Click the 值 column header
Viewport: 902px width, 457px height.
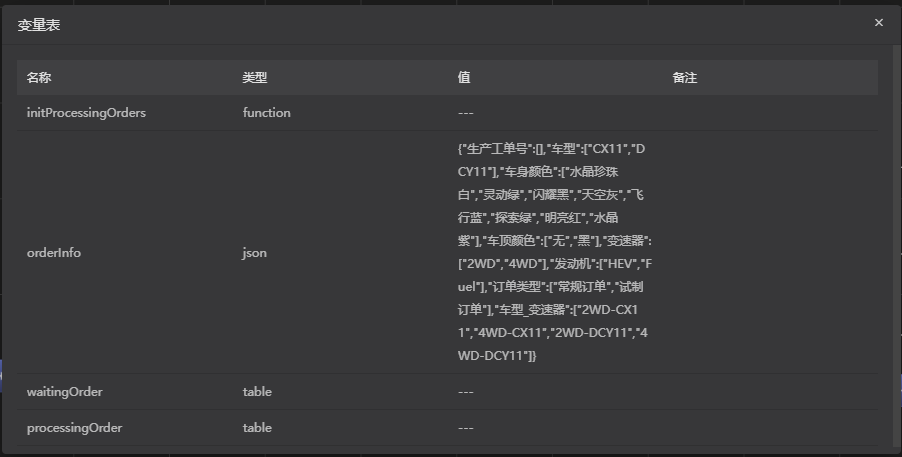[x=464, y=78]
